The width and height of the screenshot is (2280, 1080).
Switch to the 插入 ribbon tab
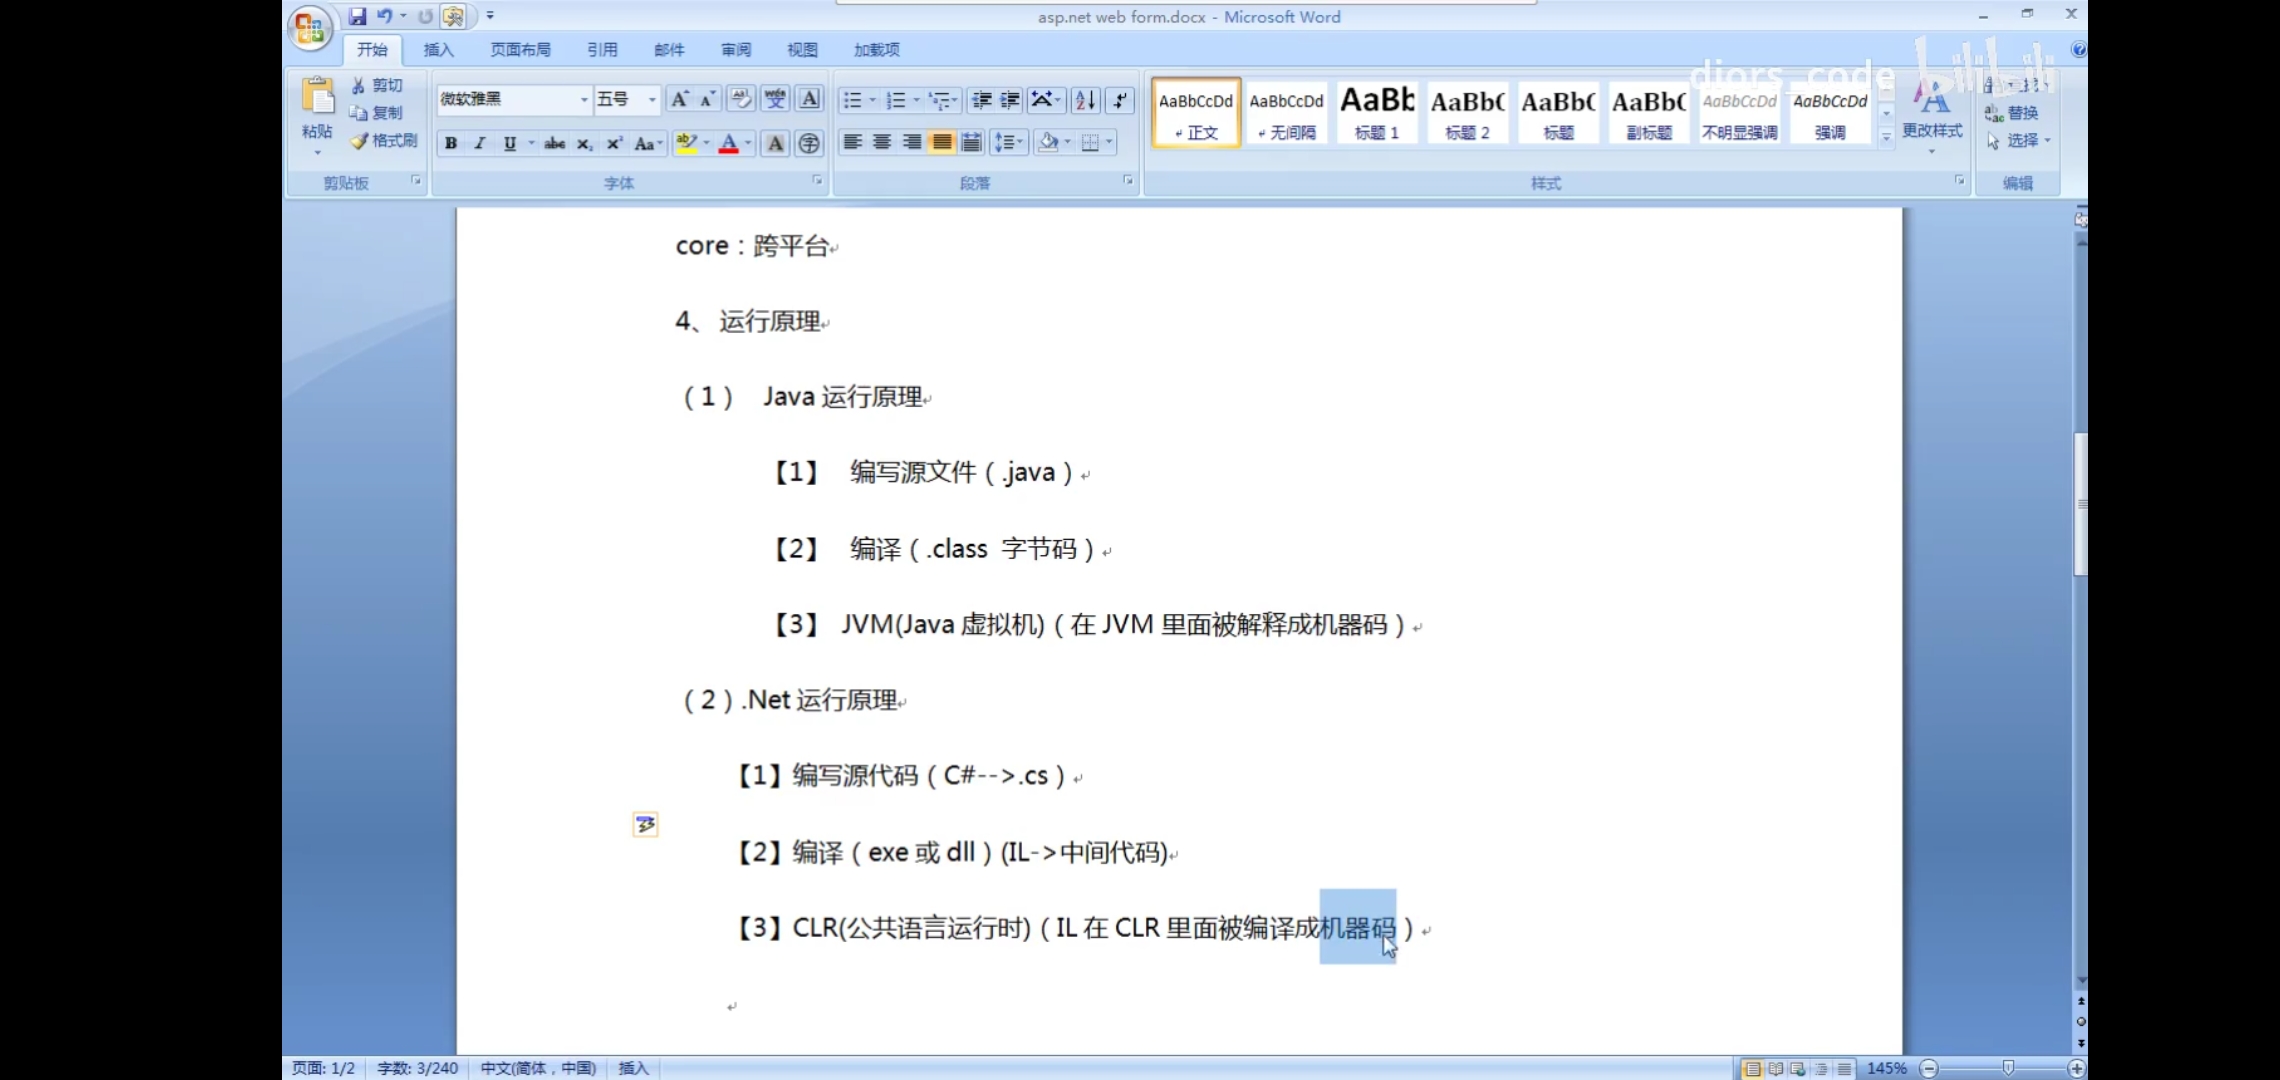coord(439,49)
